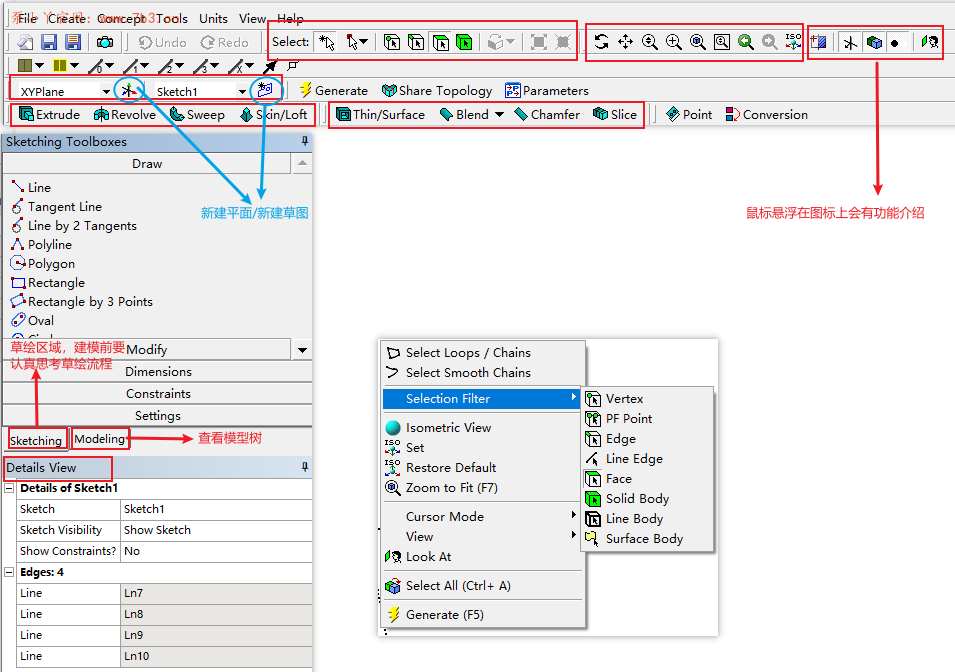Click the Look At icon in top toolbar
The image size is (955, 672).
pyautogui.click(x=930, y=42)
